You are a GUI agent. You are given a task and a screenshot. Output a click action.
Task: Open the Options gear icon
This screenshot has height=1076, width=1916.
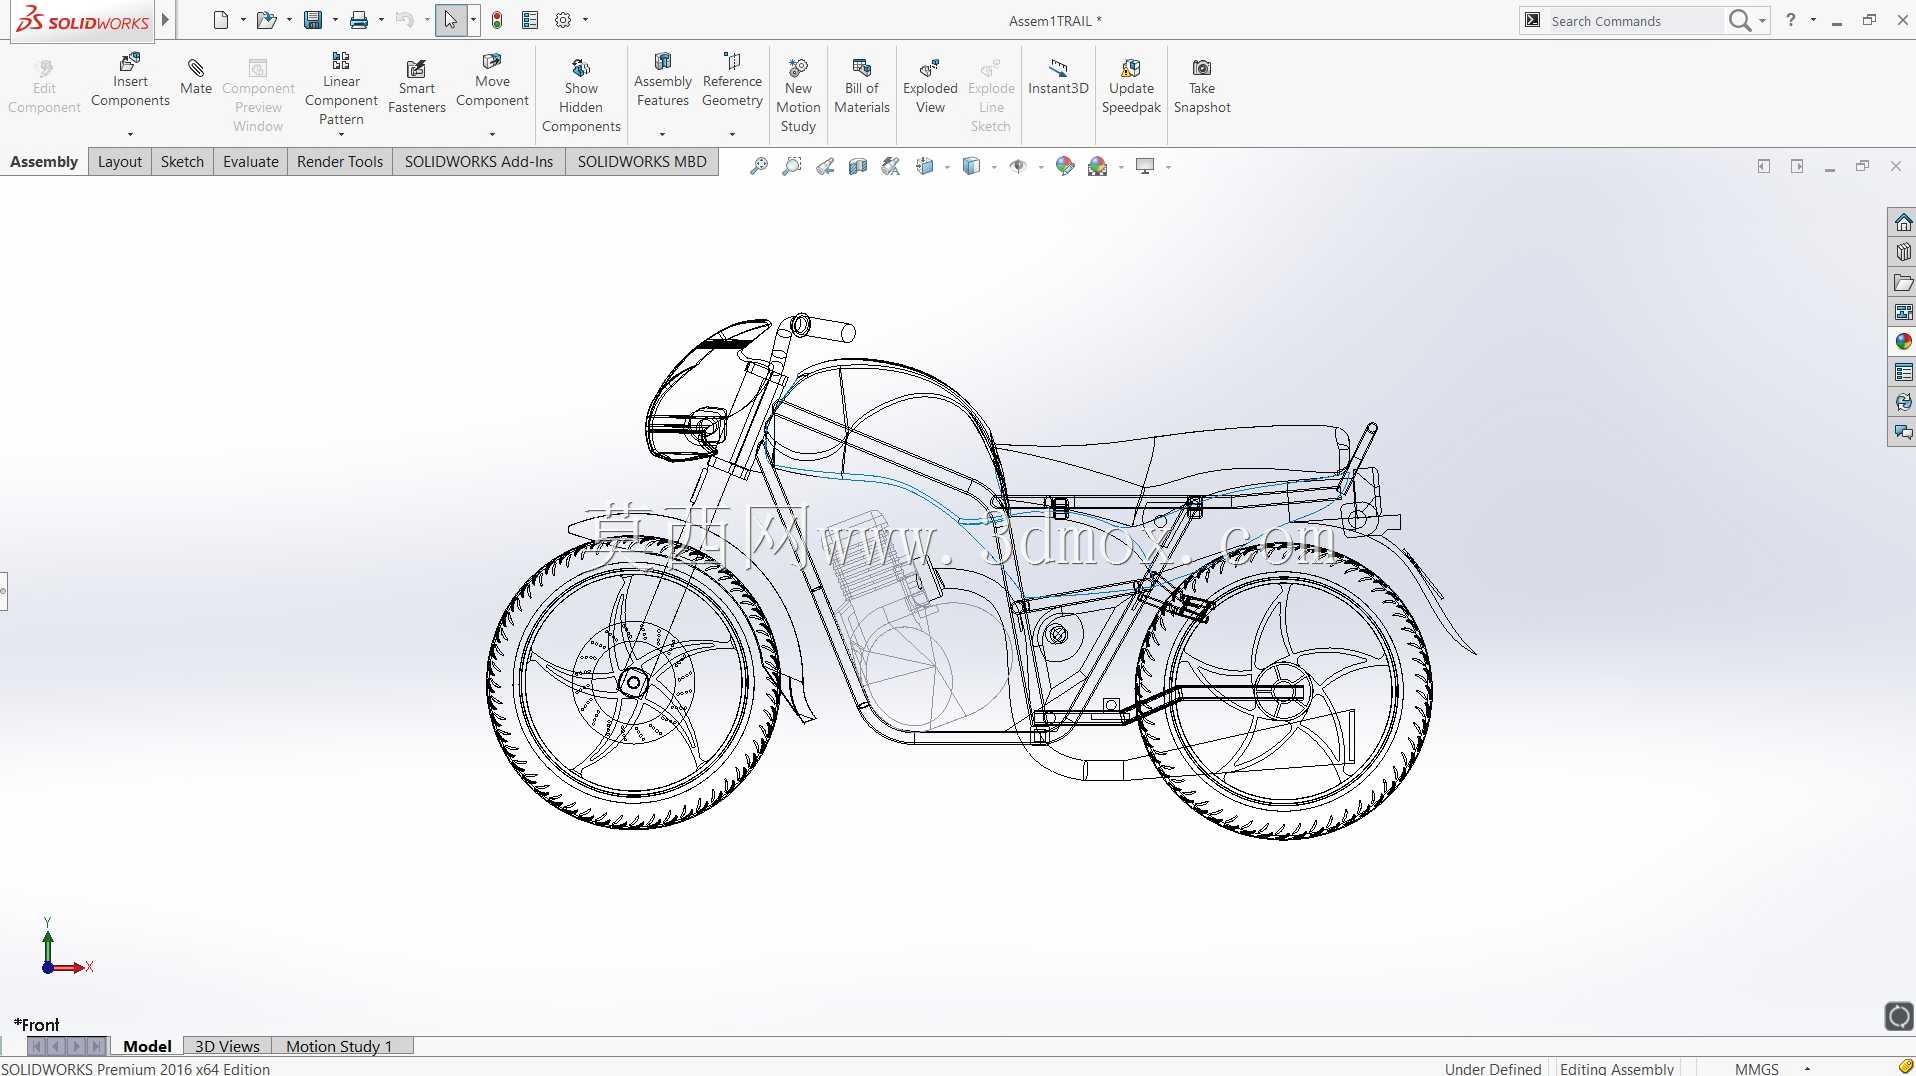563,20
